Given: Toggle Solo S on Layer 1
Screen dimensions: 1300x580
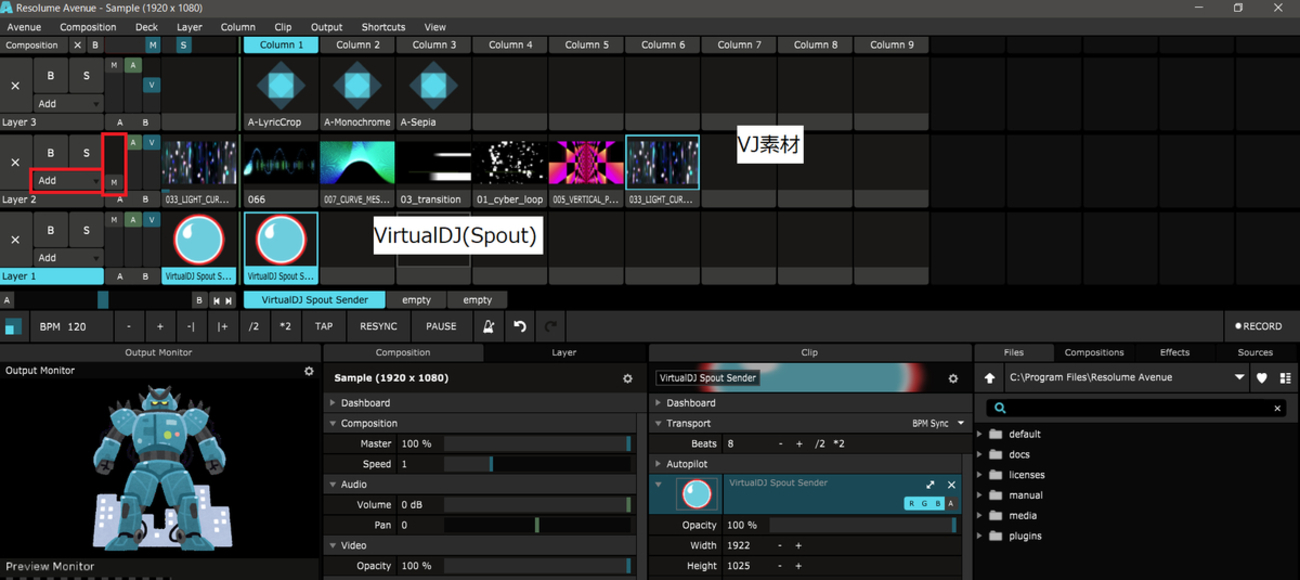Looking at the screenshot, I should pyautogui.click(x=86, y=230).
